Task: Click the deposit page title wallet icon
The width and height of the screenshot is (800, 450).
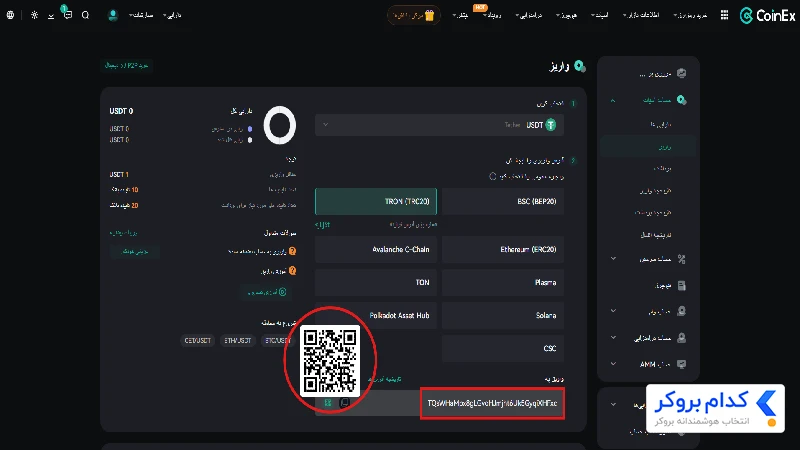Action: coord(579,66)
